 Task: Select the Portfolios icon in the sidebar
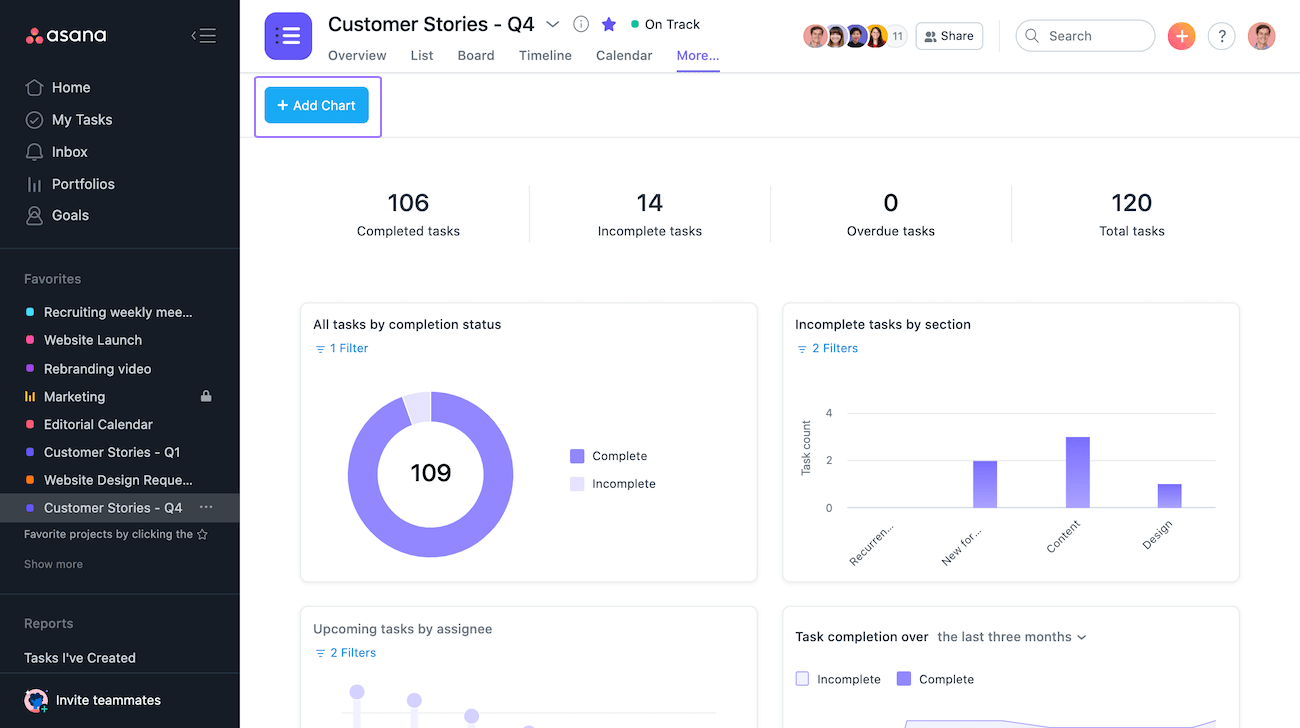31,183
